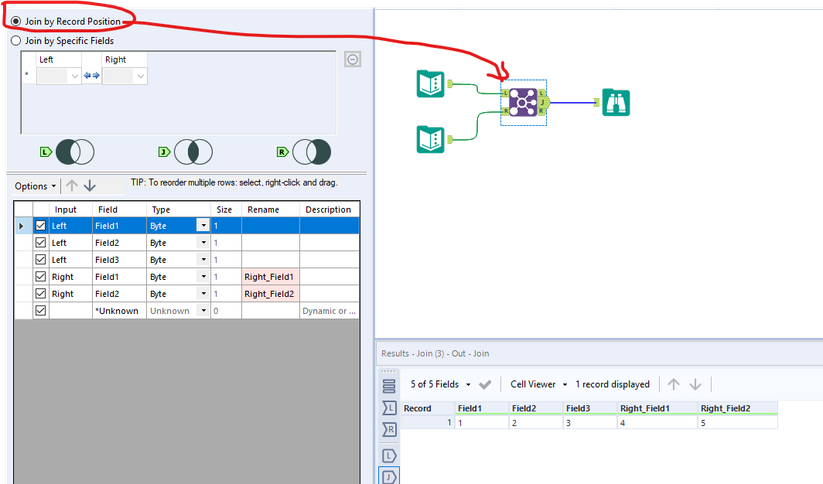Open Type dropdown for *Unknown row
This screenshot has height=484, width=823.
pos(203,311)
